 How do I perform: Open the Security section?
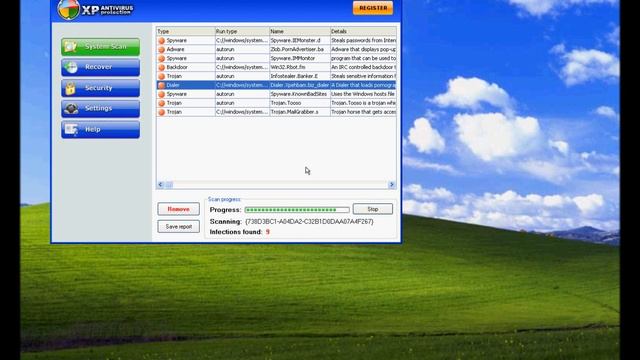tap(100, 88)
